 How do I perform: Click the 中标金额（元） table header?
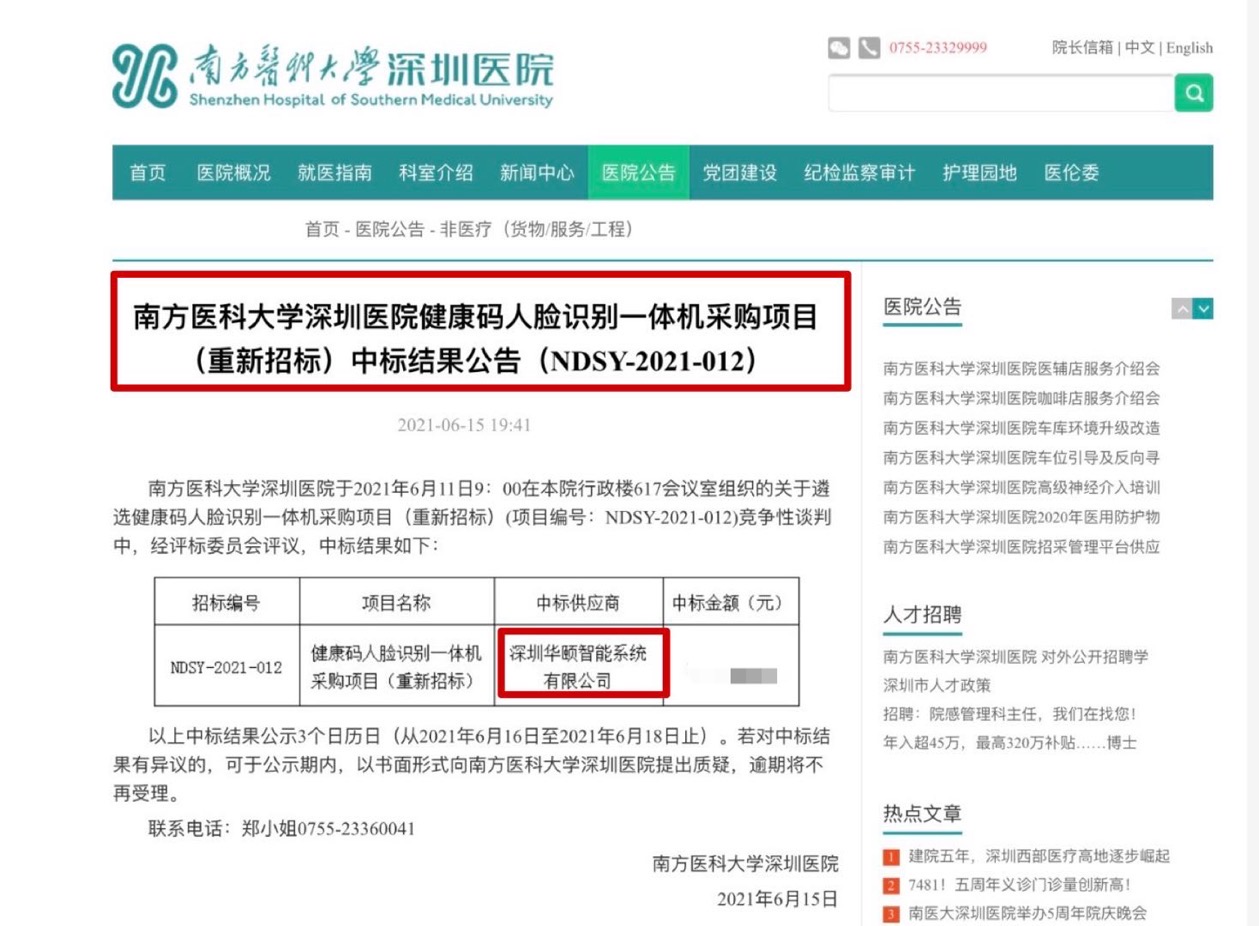[731, 603]
